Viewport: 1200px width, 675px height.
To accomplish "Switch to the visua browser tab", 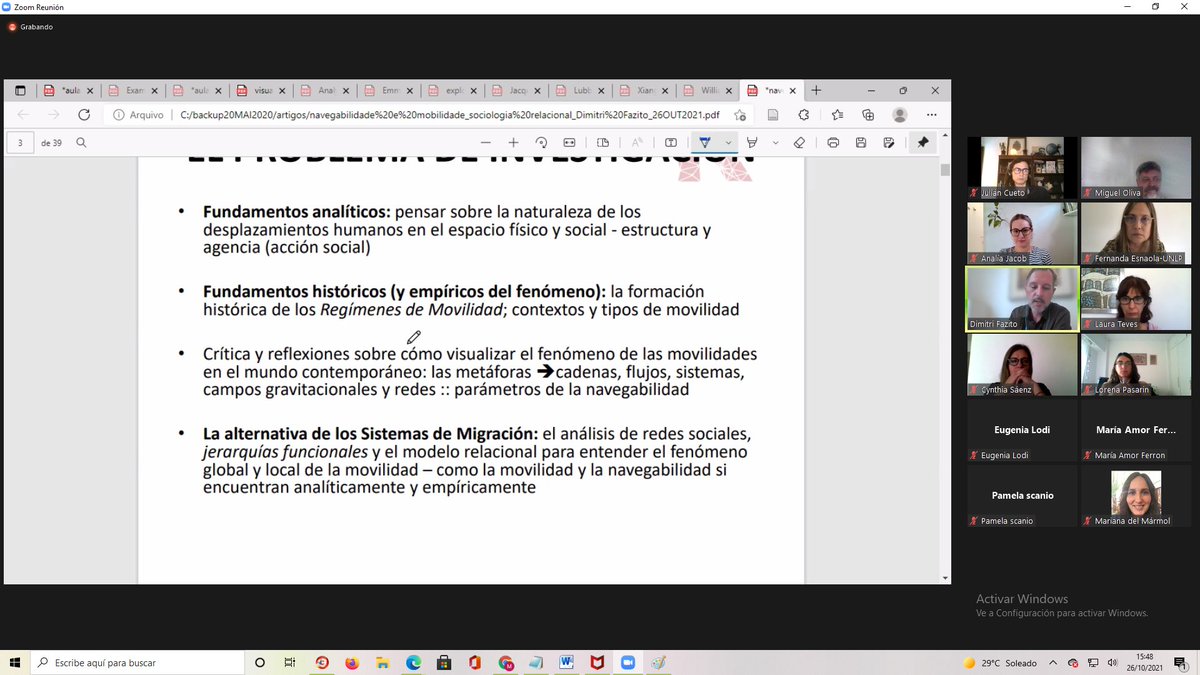I will point(262,89).
